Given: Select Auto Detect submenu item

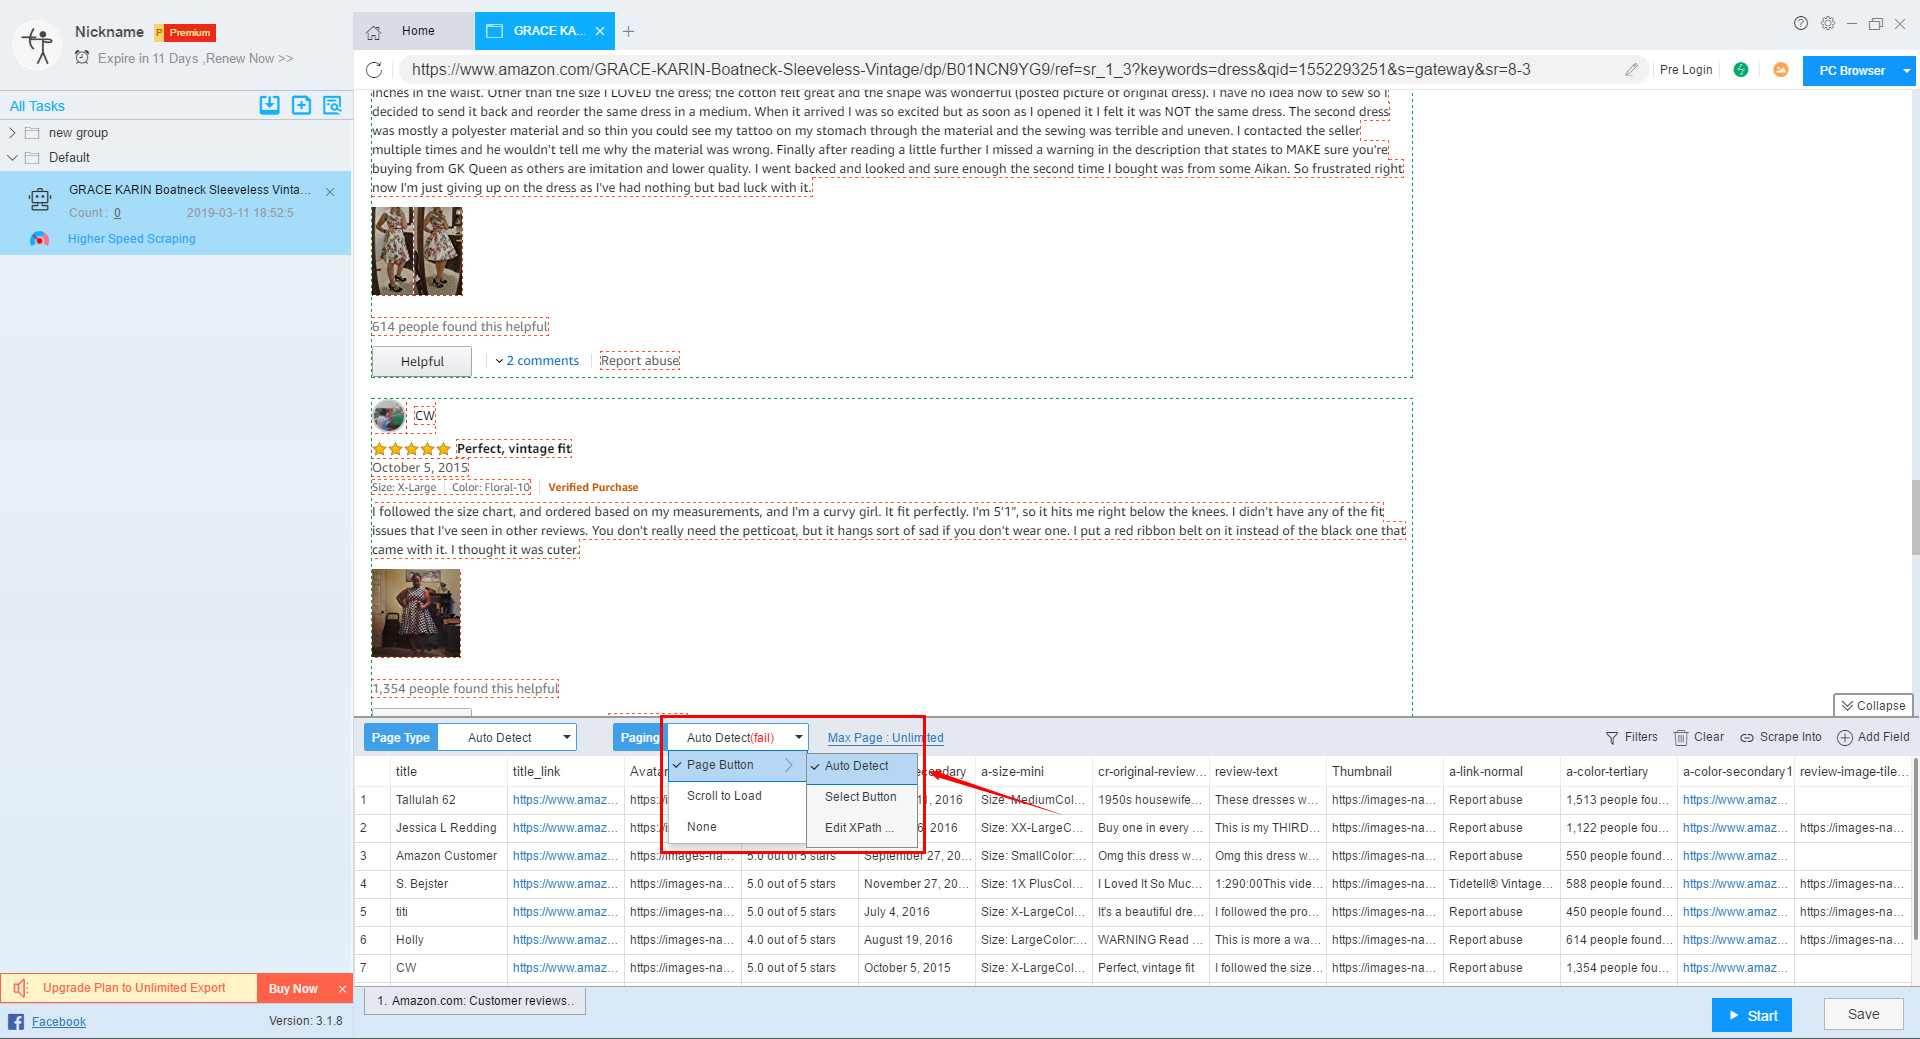Looking at the screenshot, I should pos(862,766).
